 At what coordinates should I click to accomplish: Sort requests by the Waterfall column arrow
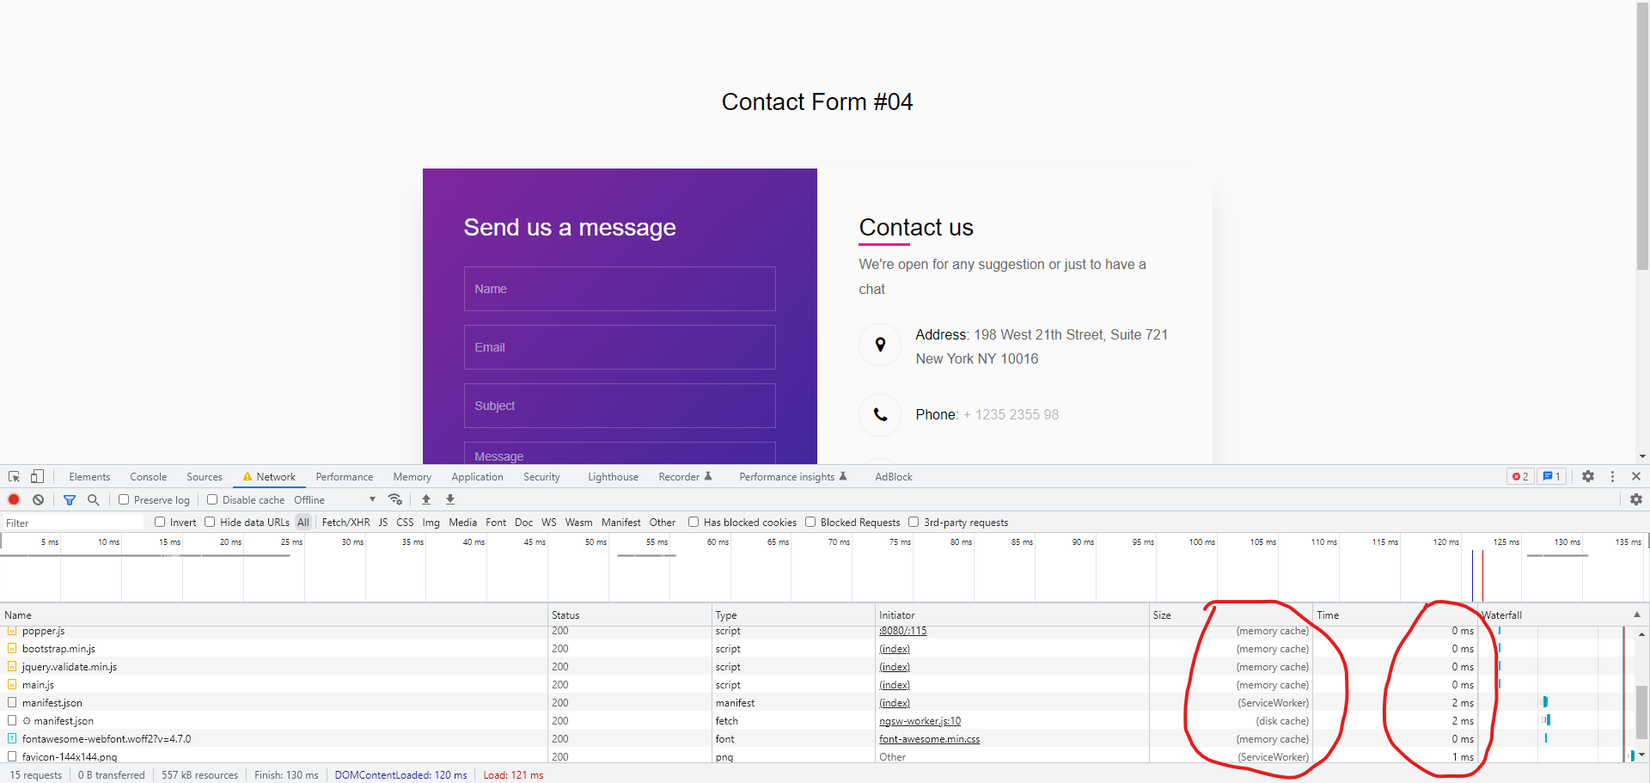[1637, 615]
